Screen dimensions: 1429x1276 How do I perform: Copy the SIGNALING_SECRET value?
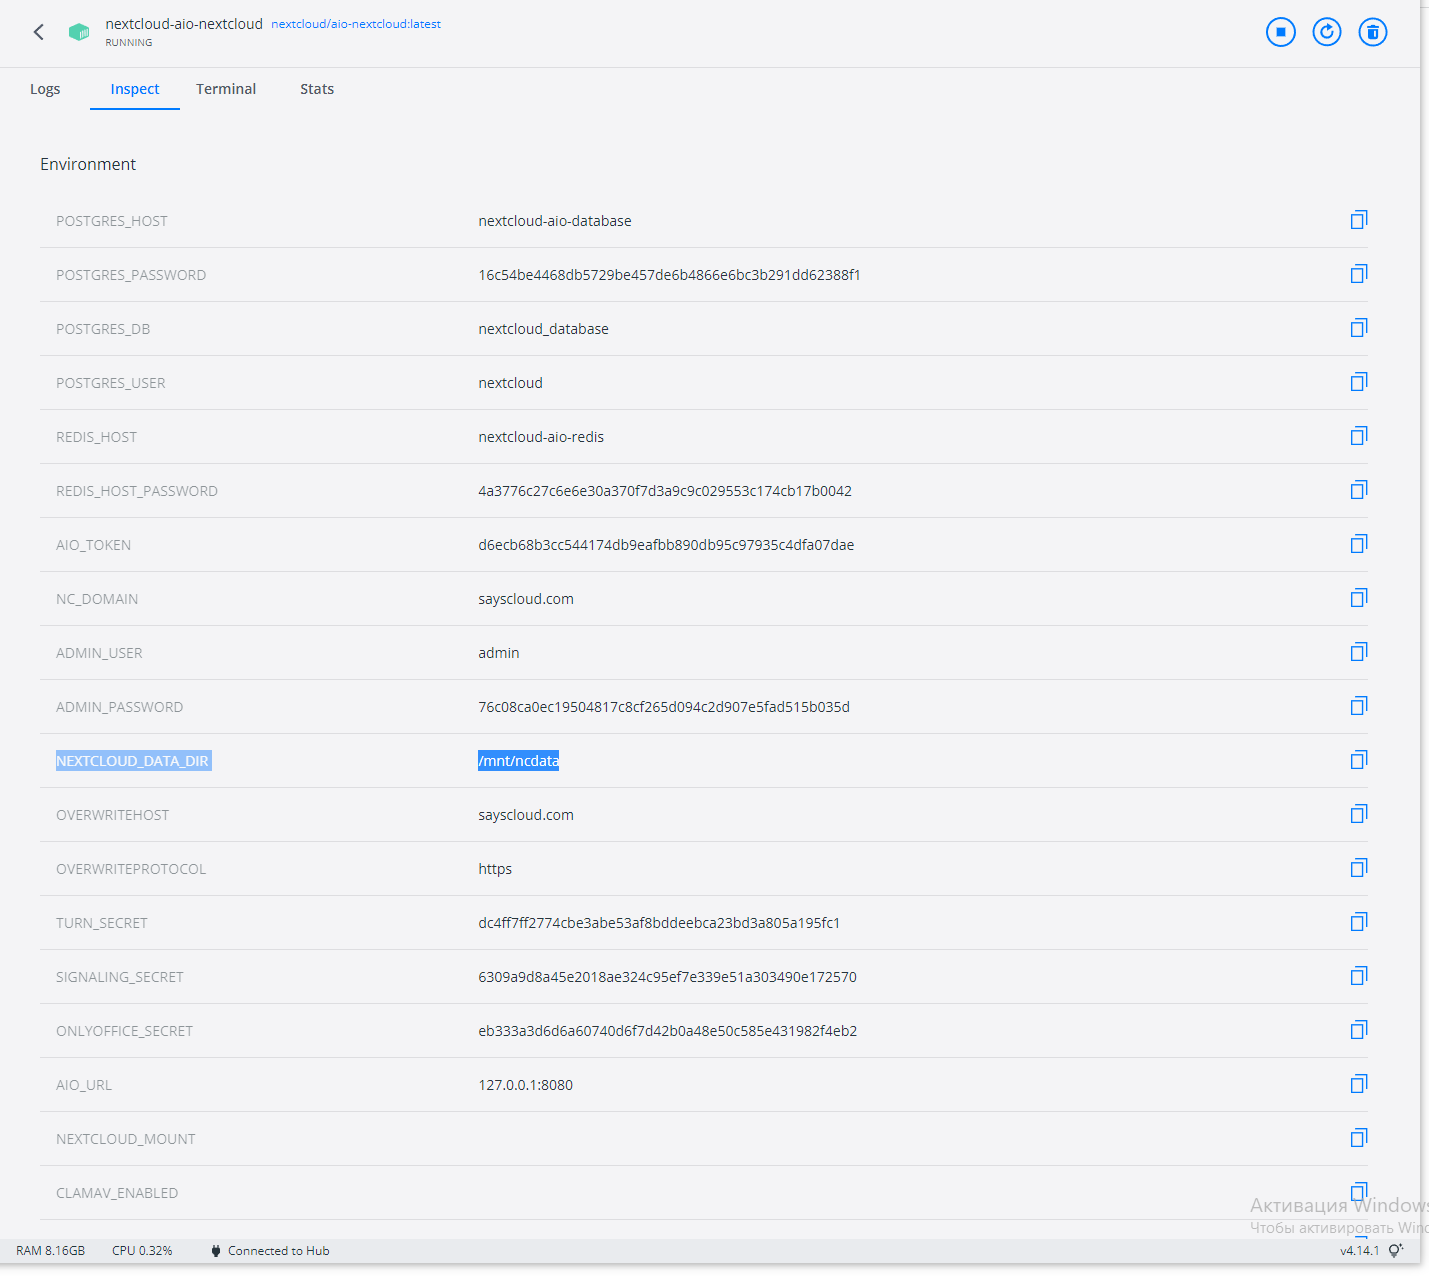pyautogui.click(x=1359, y=976)
